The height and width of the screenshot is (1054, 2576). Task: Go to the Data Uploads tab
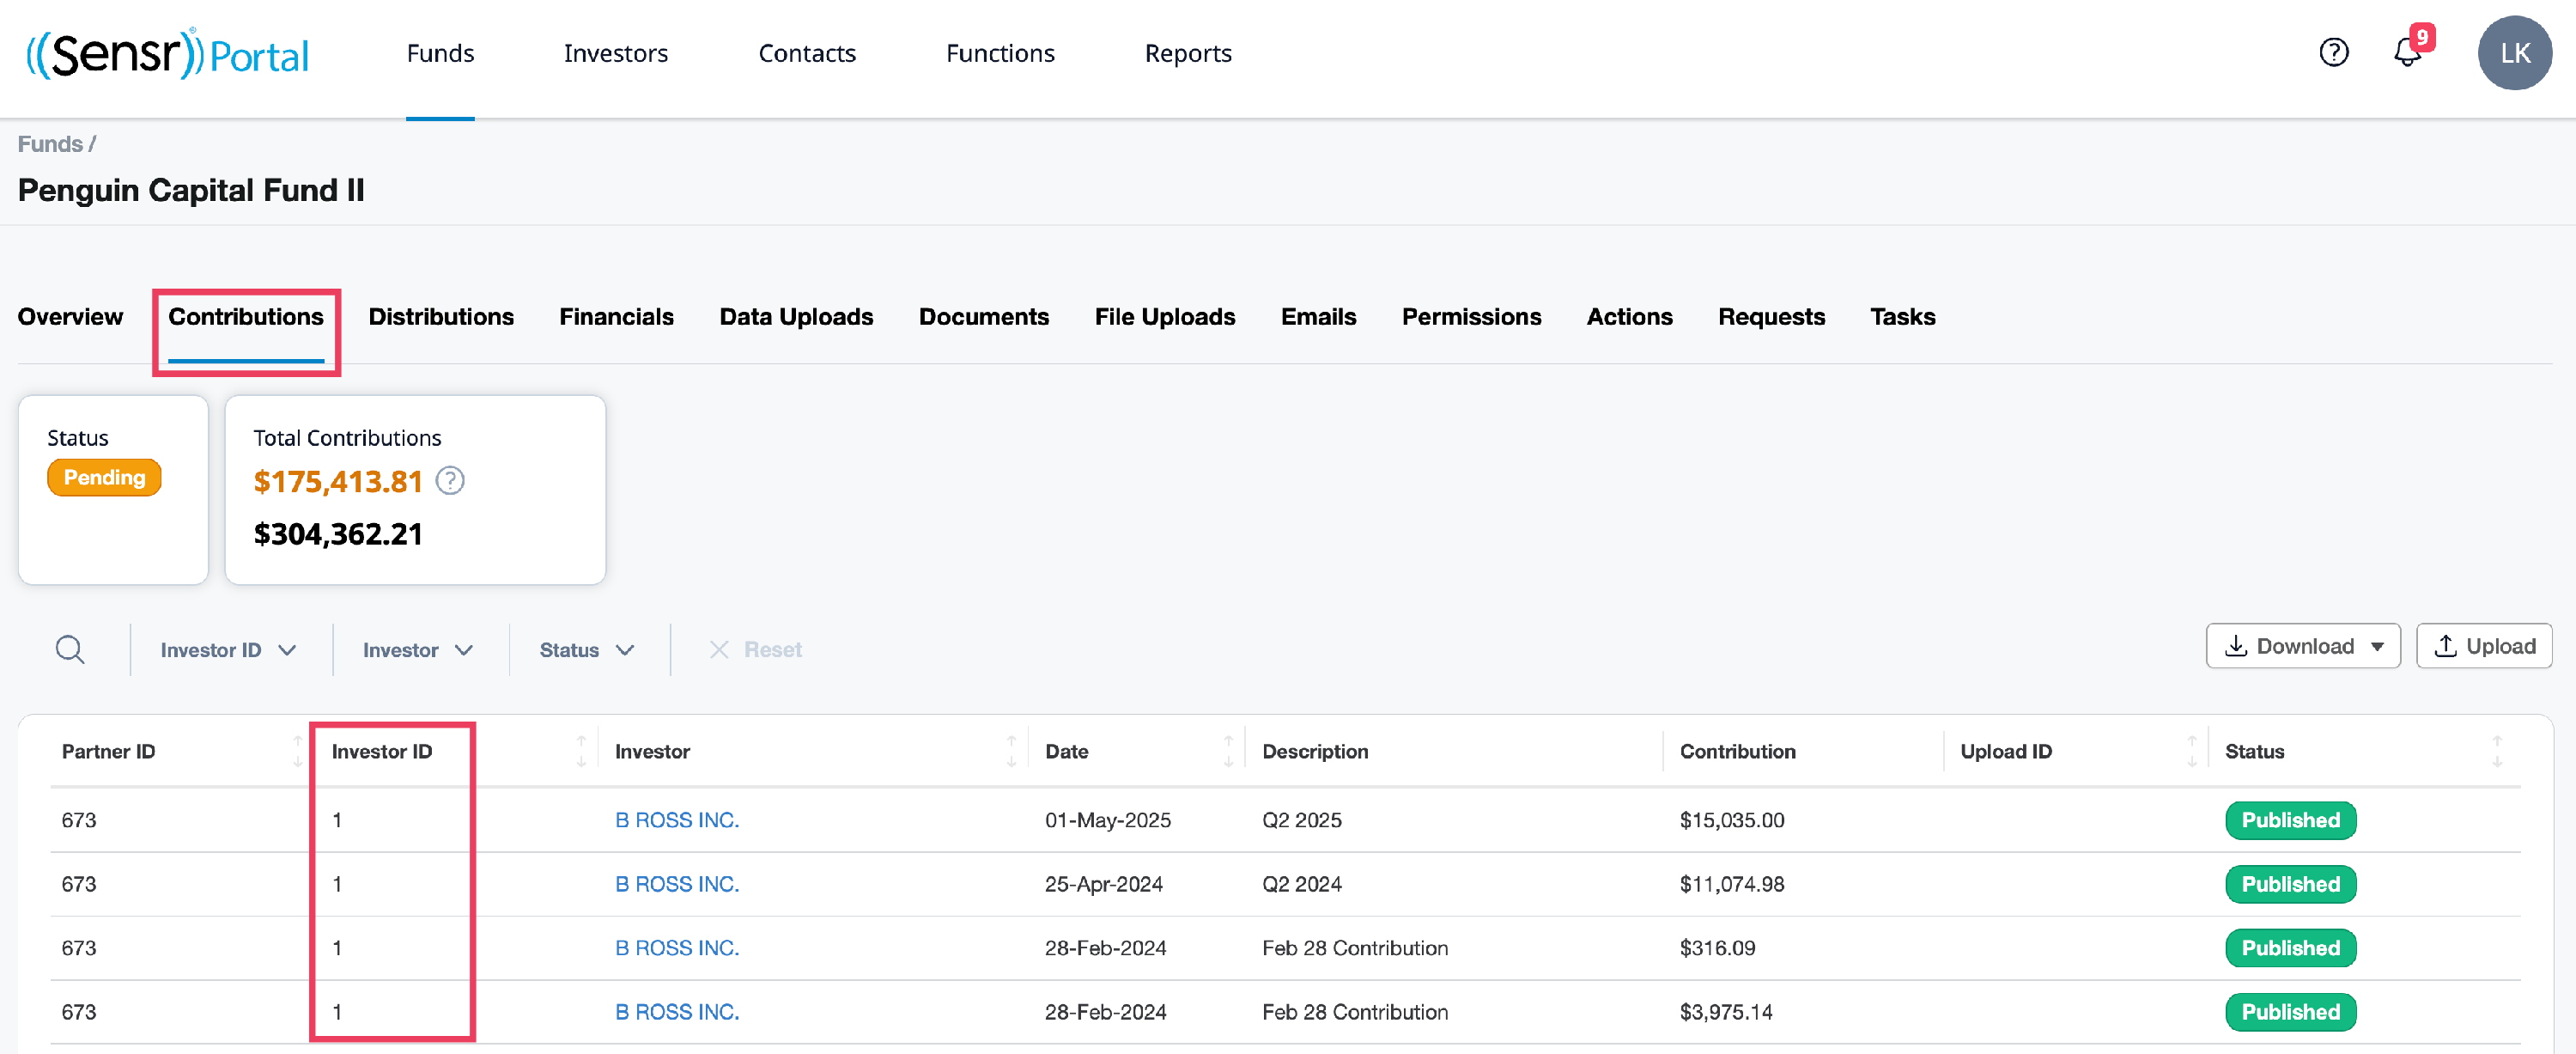coord(796,317)
